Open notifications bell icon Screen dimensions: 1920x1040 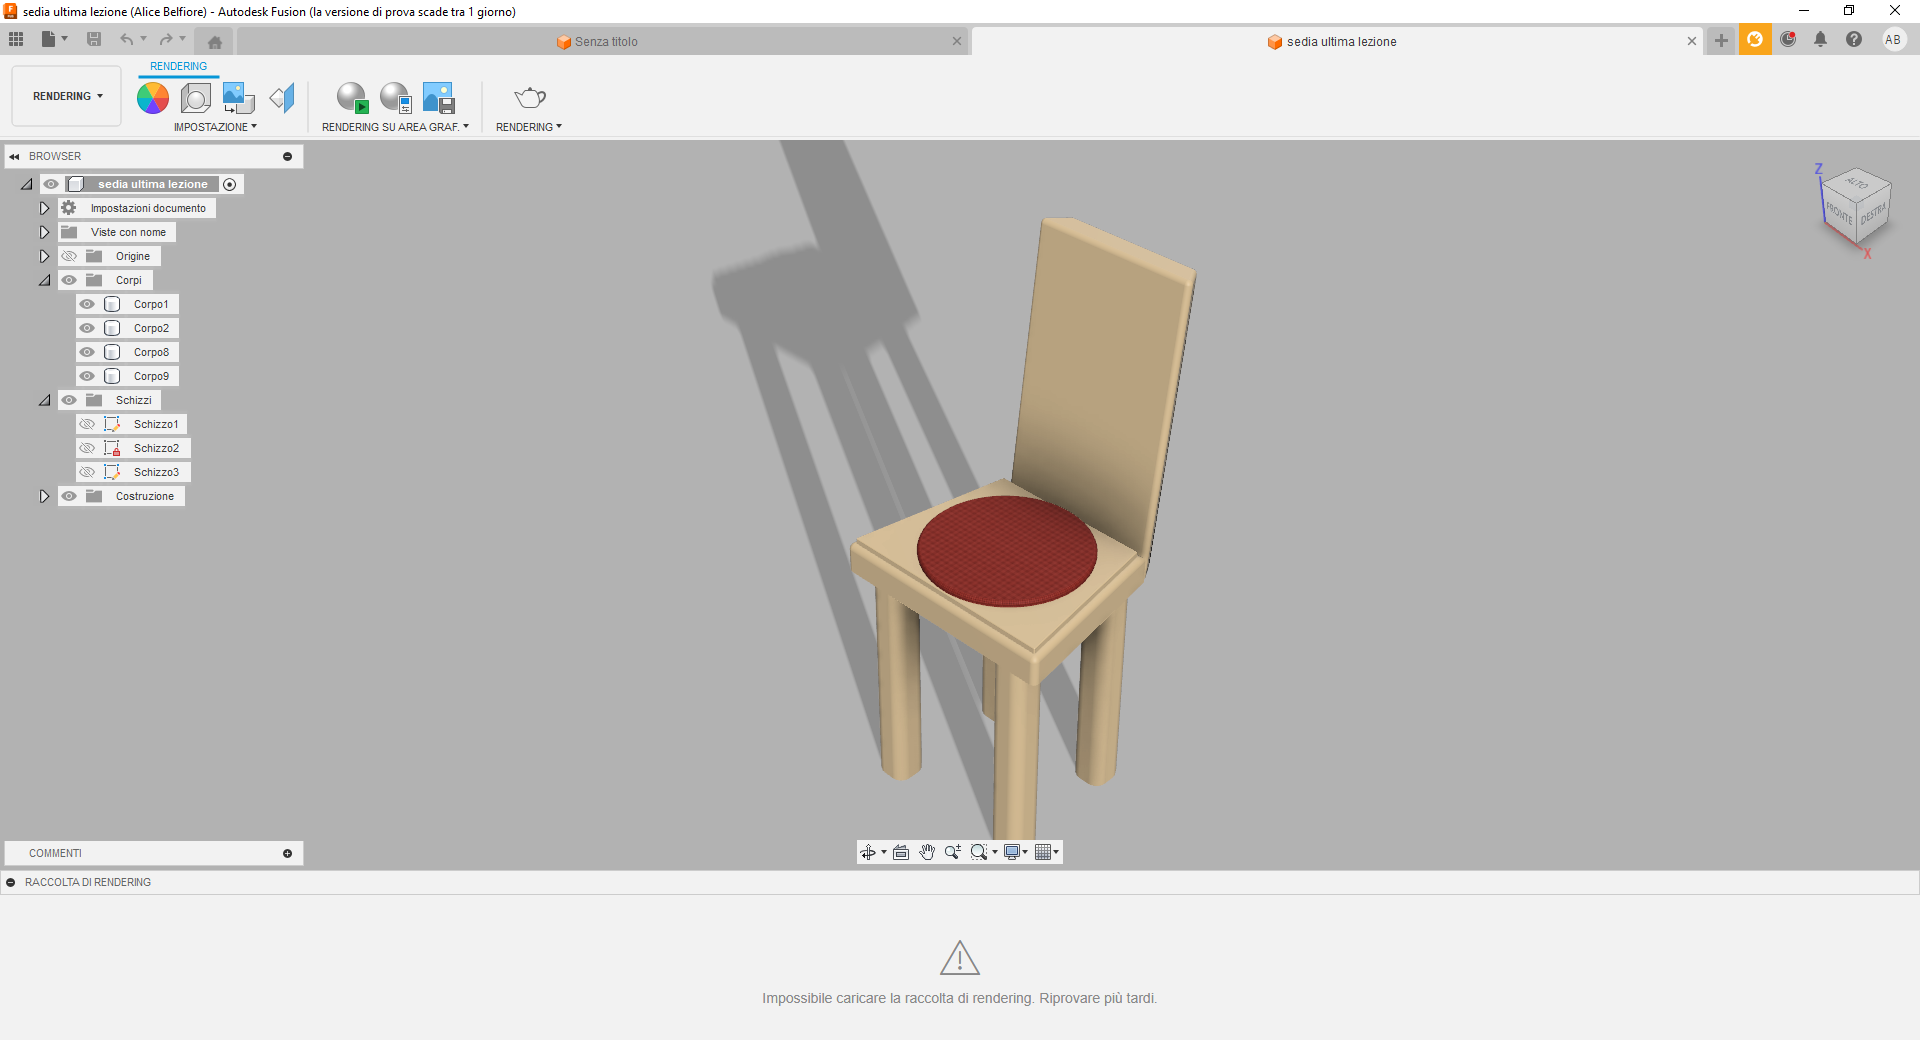(x=1820, y=40)
